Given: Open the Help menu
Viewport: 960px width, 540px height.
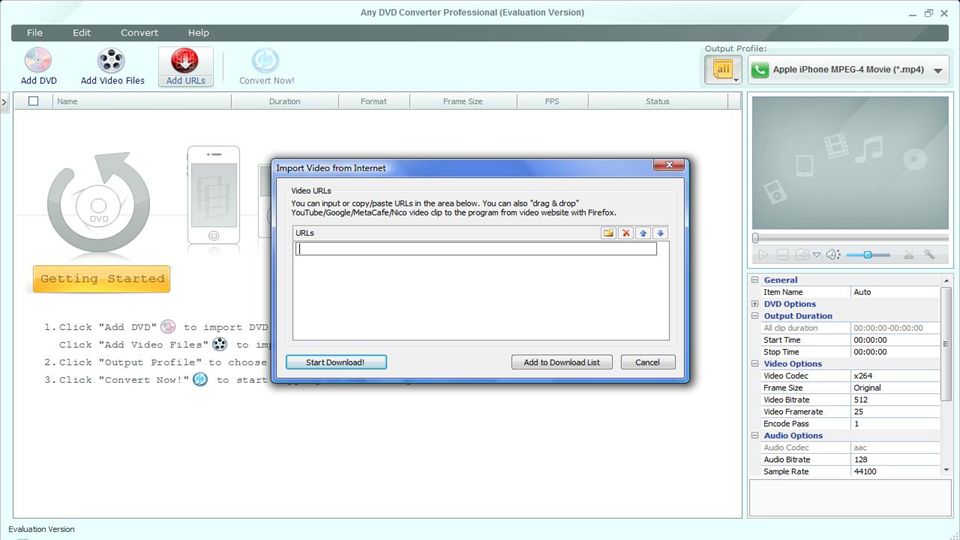Looking at the screenshot, I should coord(198,32).
